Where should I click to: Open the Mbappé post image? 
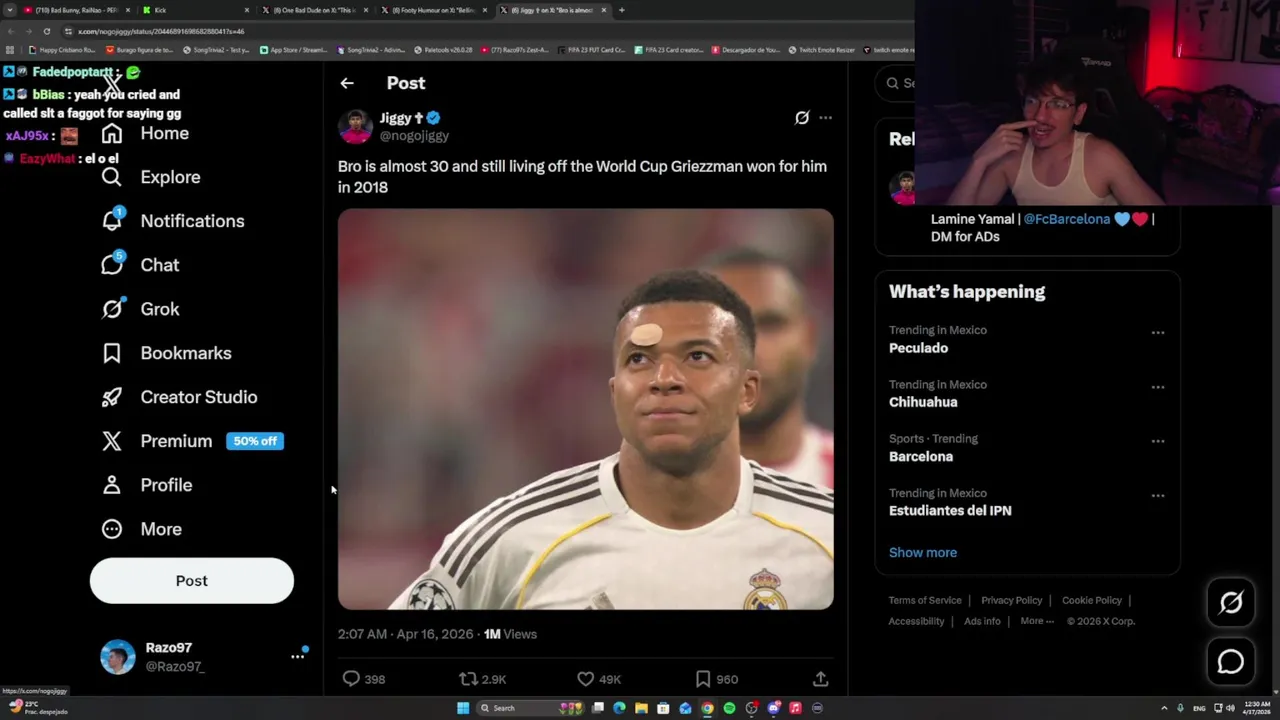point(585,409)
